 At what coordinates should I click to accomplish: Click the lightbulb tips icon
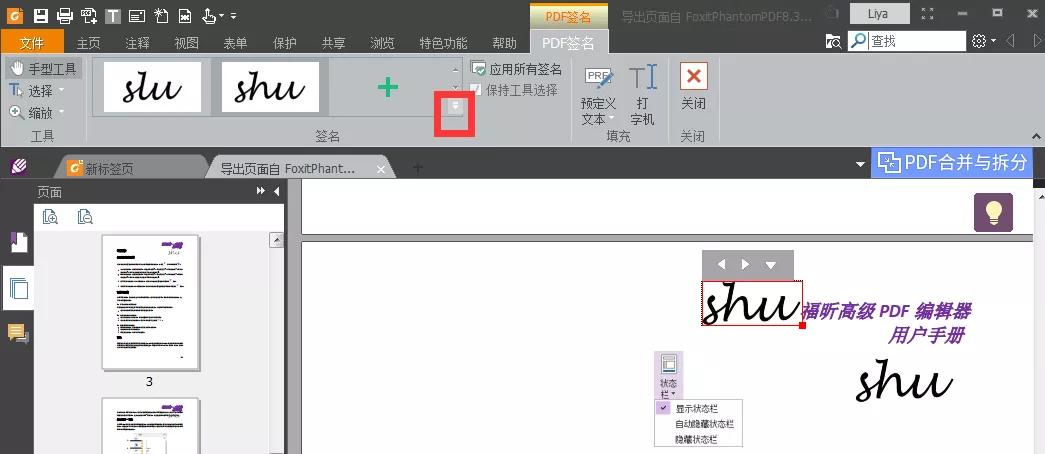pyautogui.click(x=993, y=213)
